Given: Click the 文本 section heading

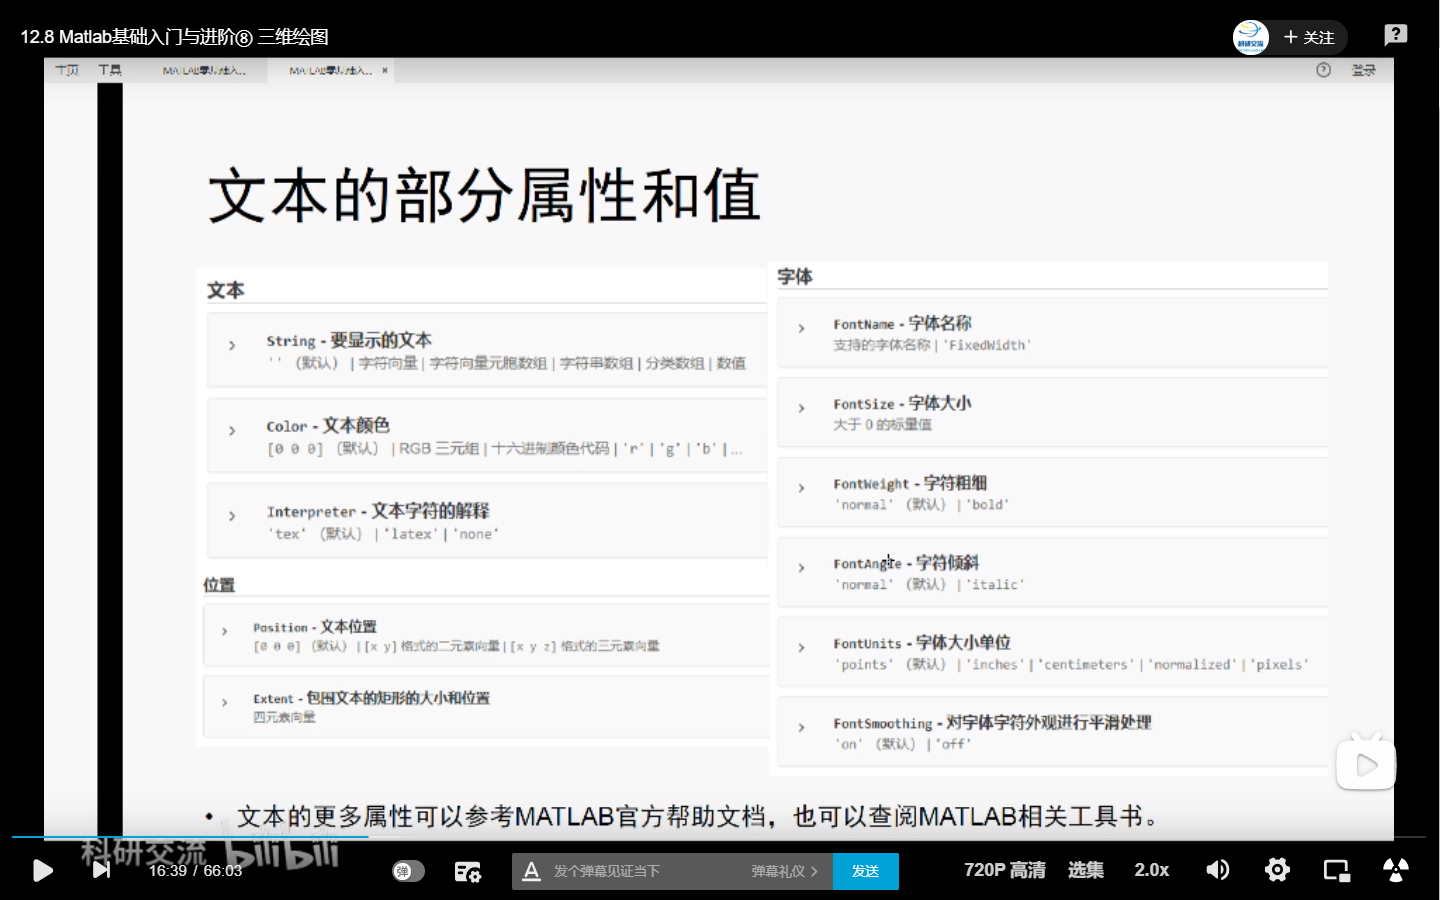Looking at the screenshot, I should coord(226,290).
